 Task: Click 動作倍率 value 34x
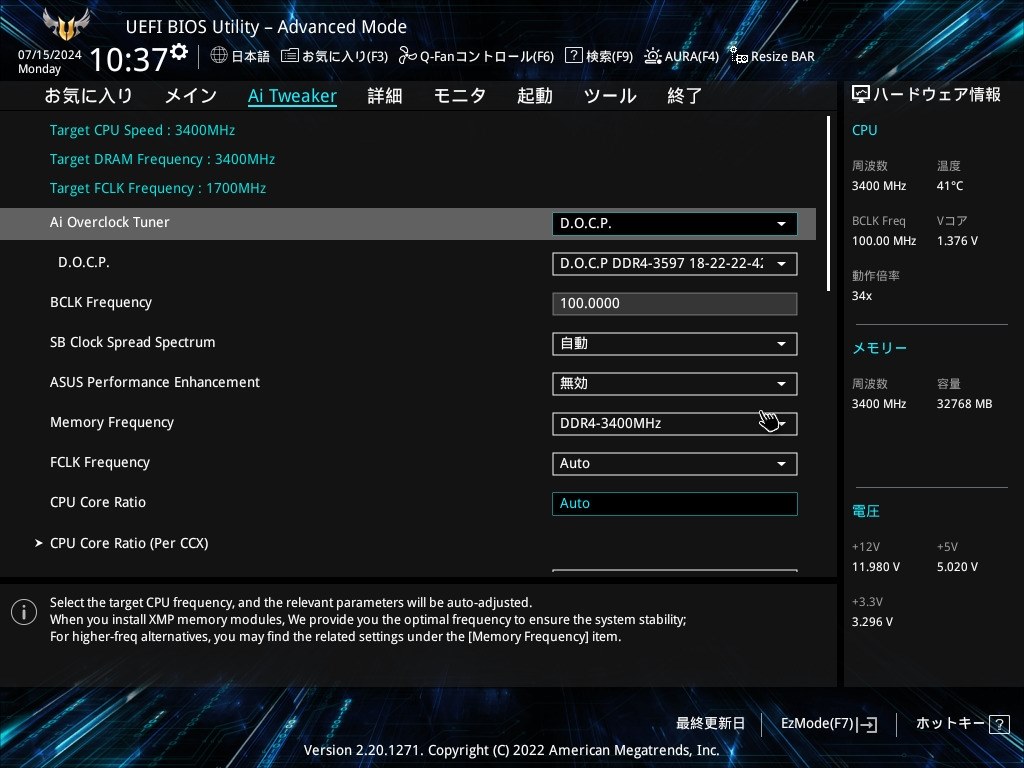(862, 296)
